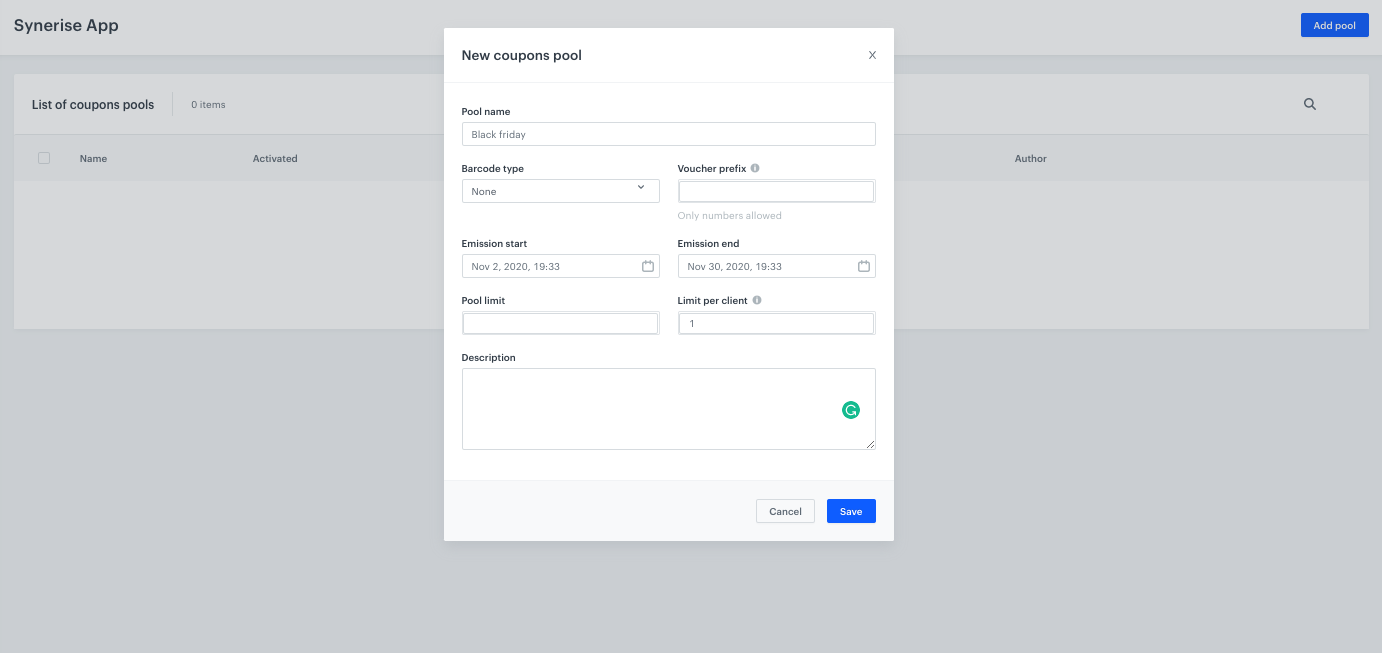Toggle the select-all checkbox in the table header
This screenshot has width=1382, height=653.
tap(43, 158)
